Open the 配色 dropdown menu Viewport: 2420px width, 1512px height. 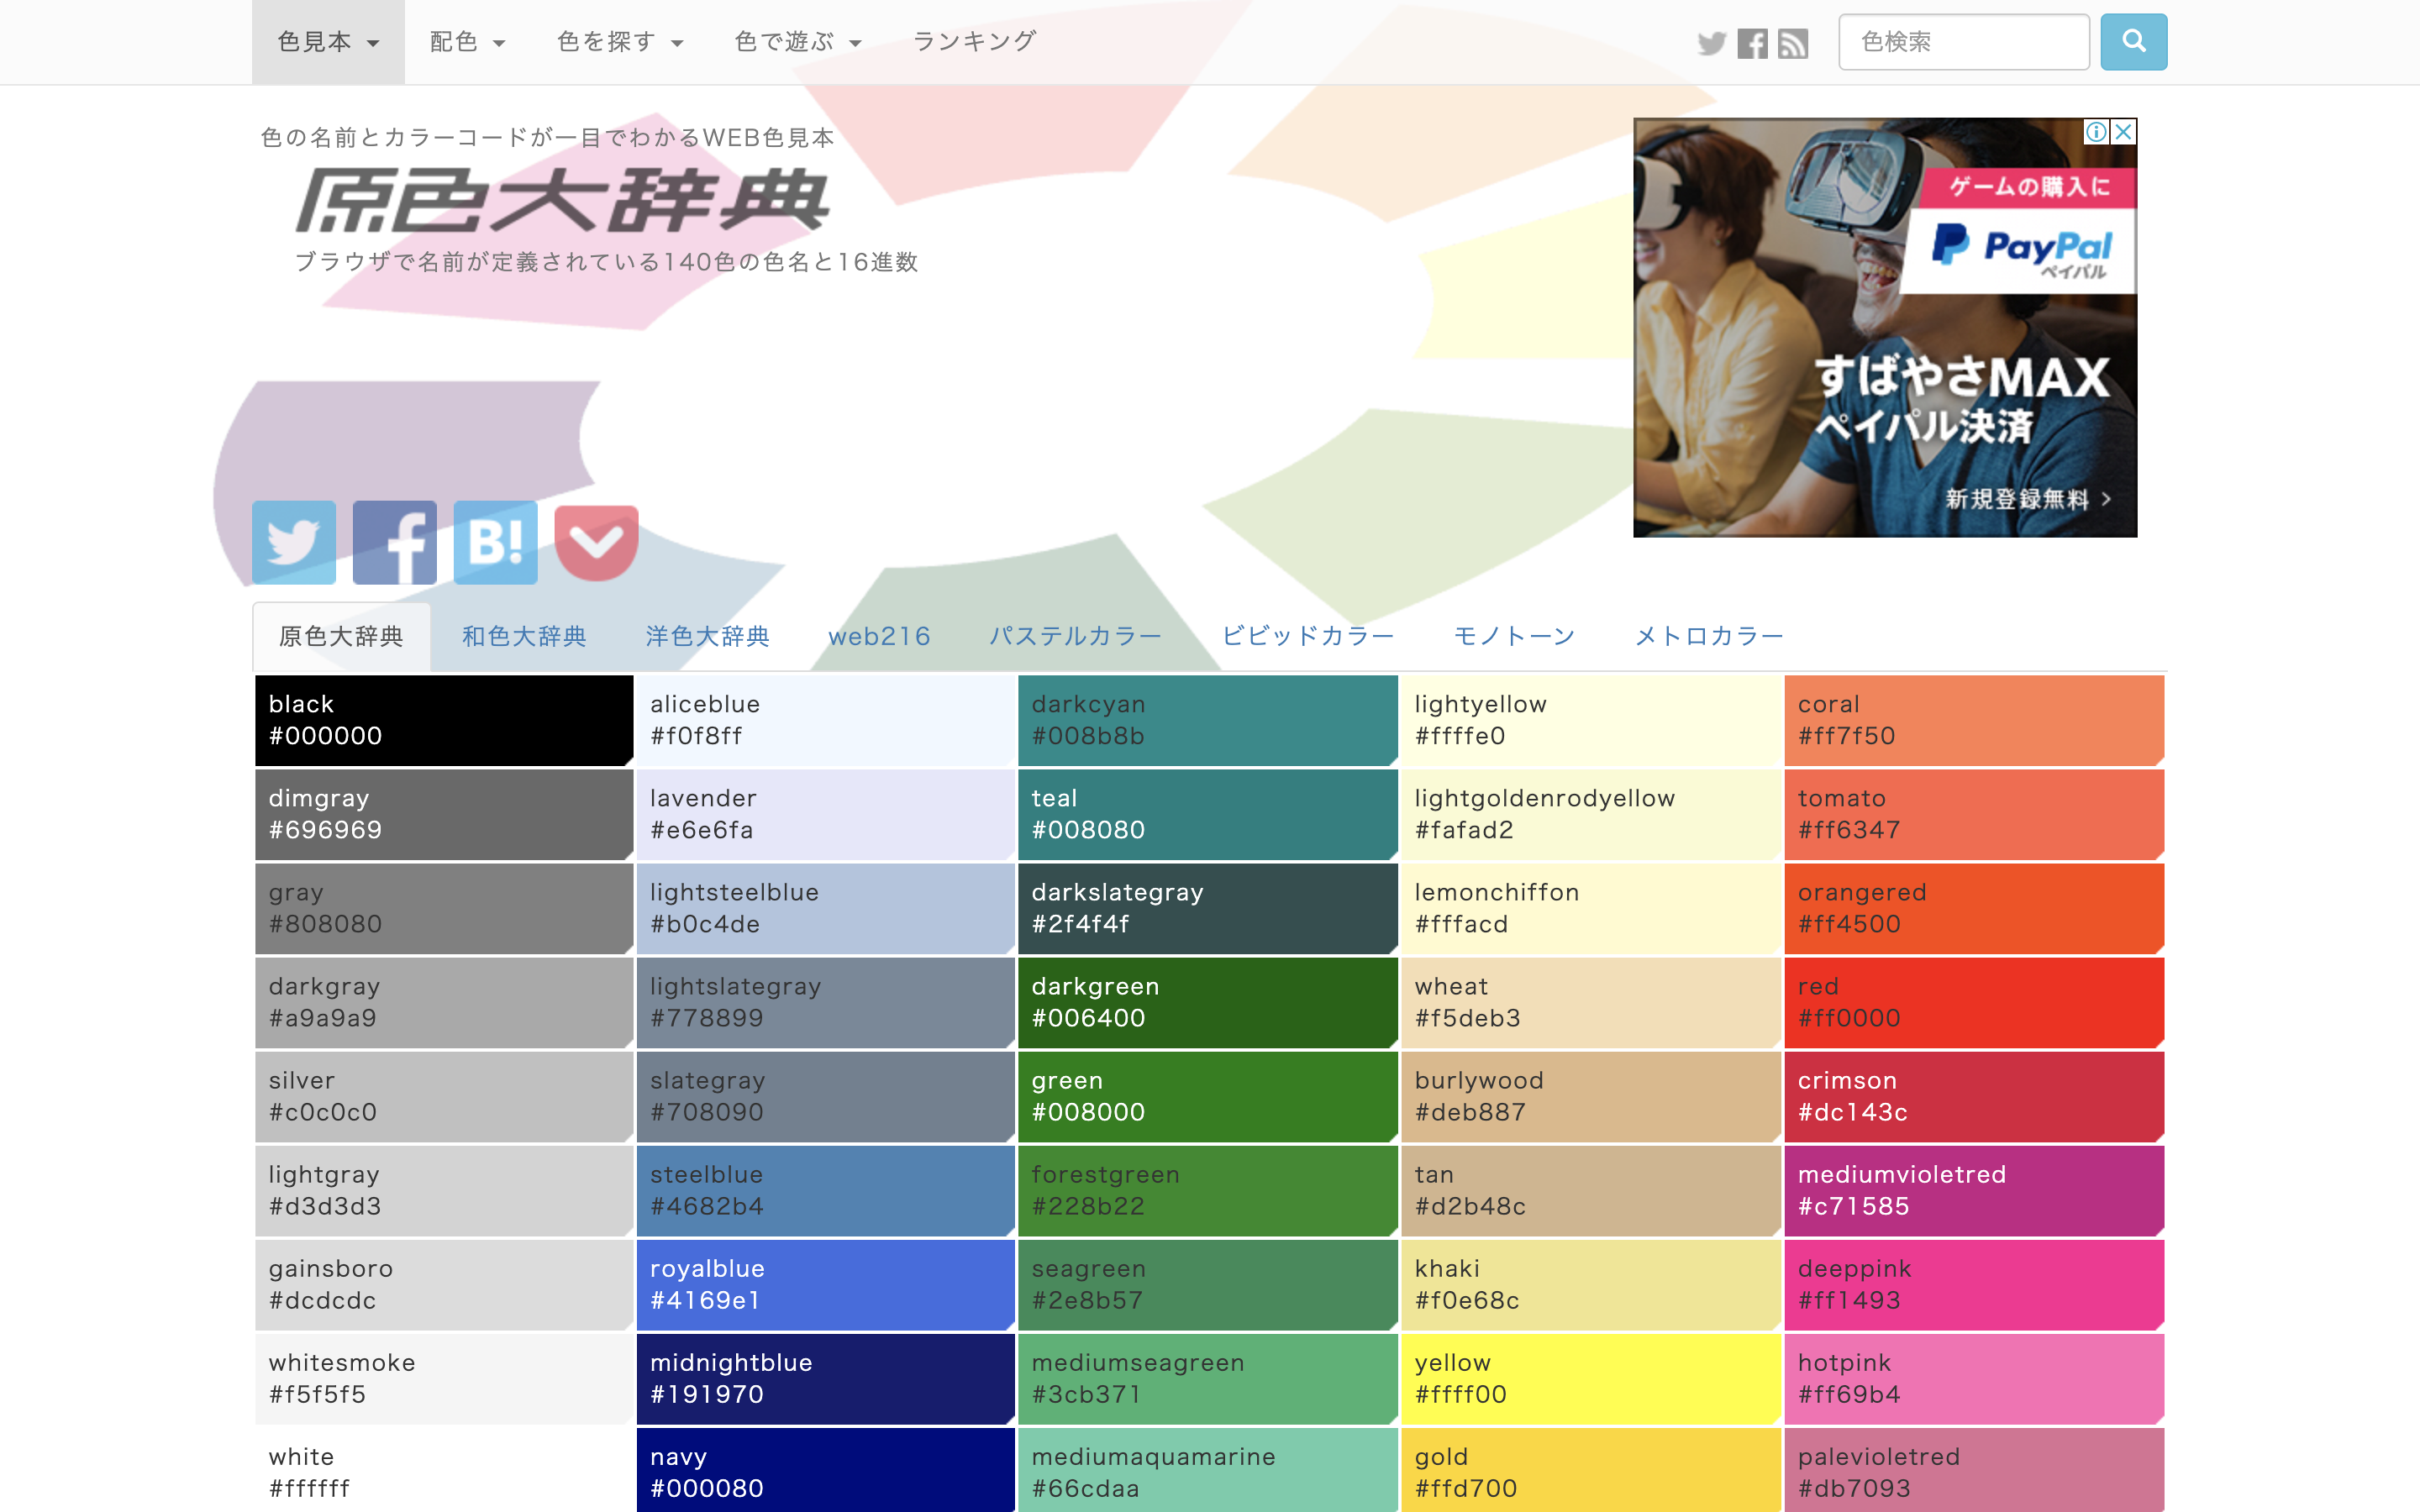pos(467,42)
